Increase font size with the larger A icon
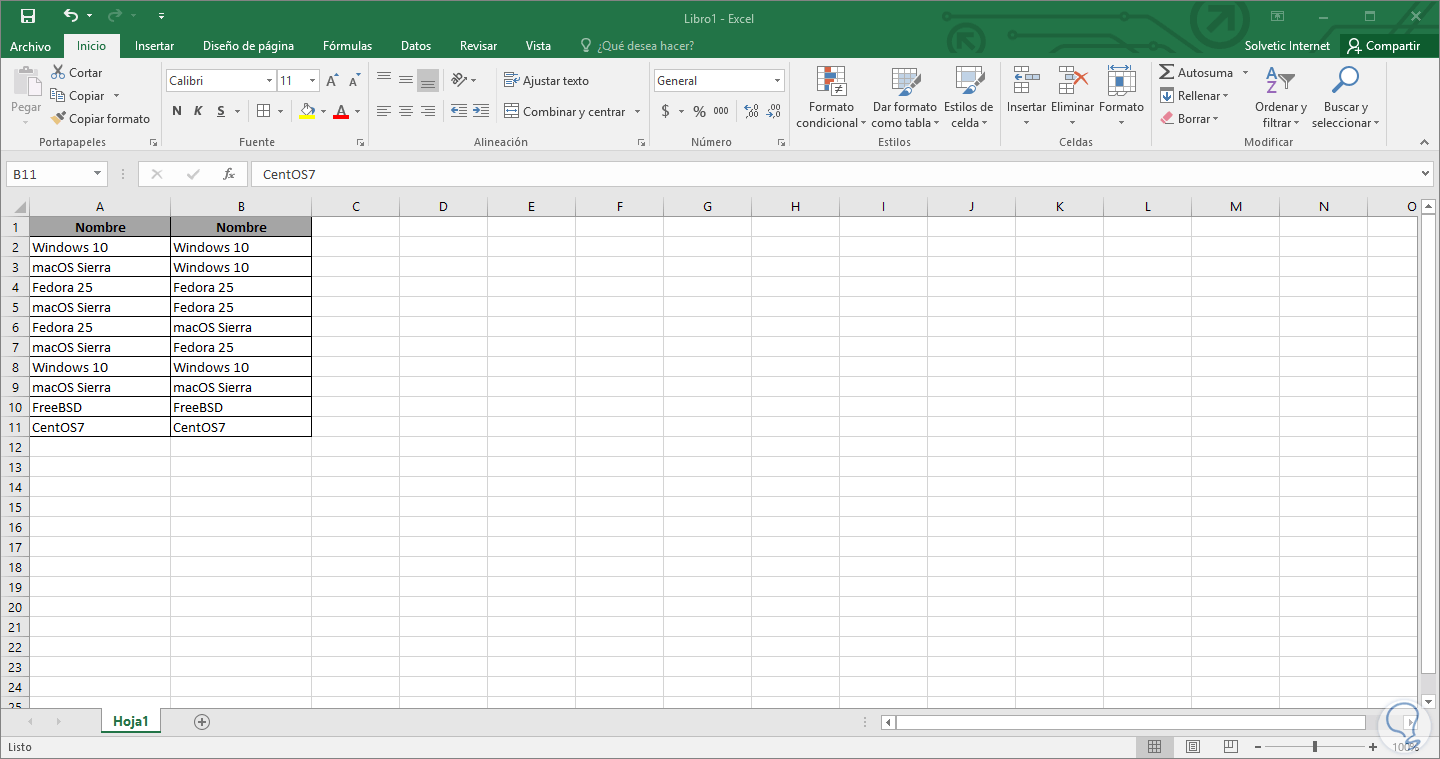The width and height of the screenshot is (1440, 759). click(x=333, y=81)
